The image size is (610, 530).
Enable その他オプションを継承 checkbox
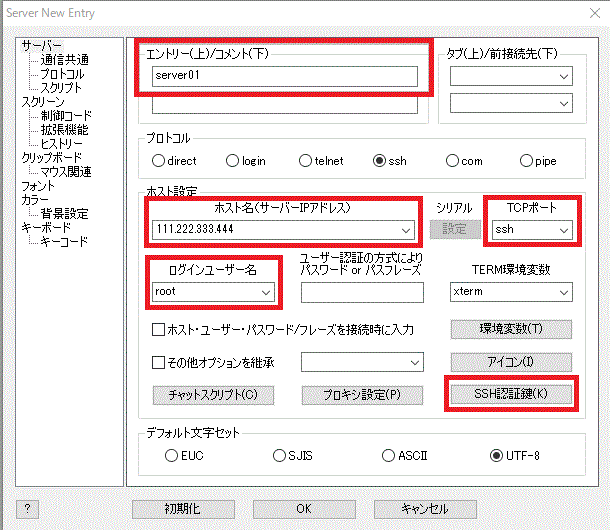(158, 362)
